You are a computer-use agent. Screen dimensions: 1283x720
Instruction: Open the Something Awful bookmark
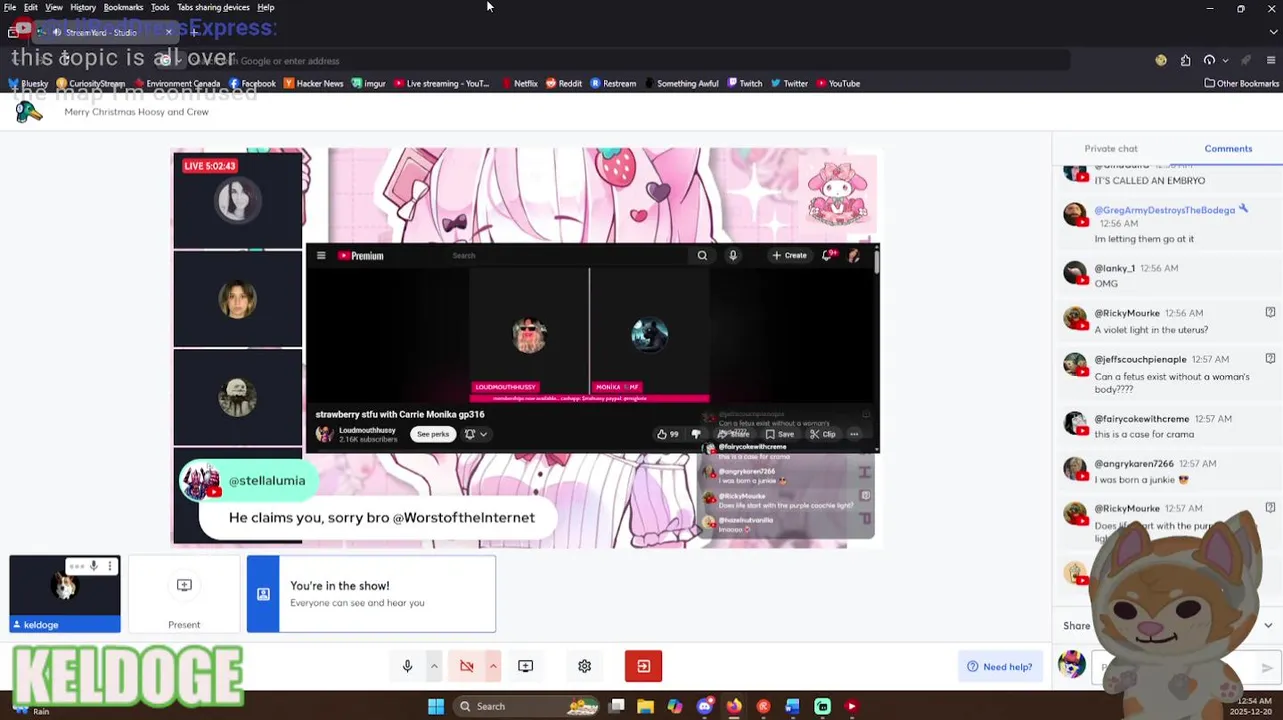[x=681, y=84]
